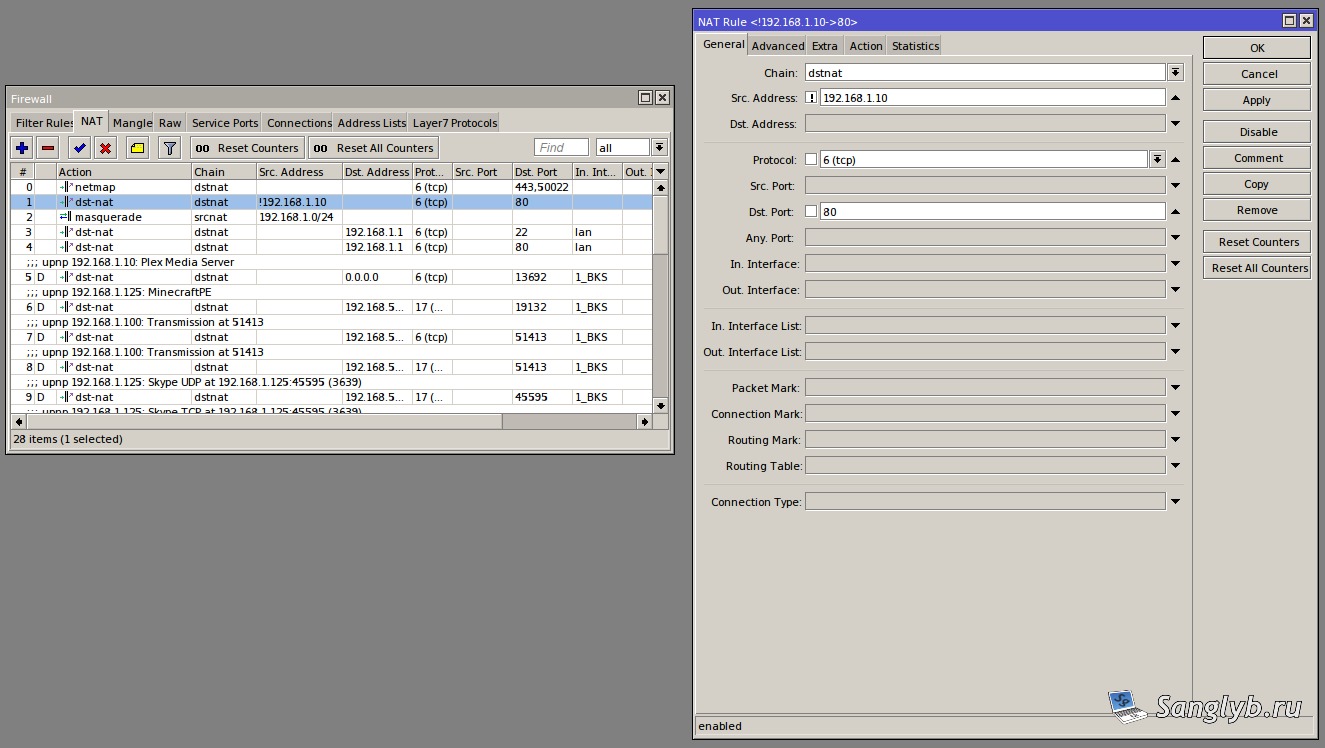
Task: Add comment with yellow note icon
Action: point(138,148)
